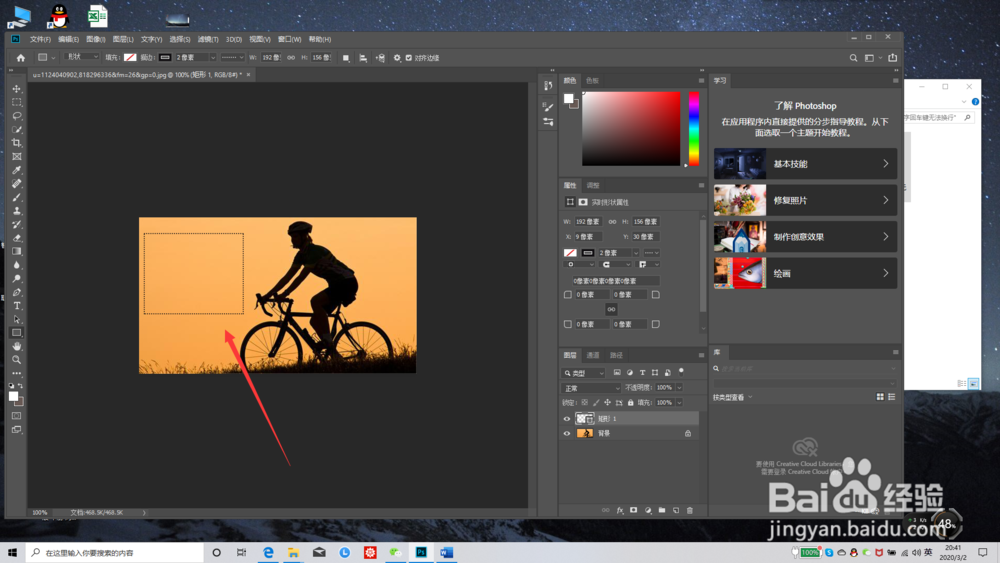Toggle link W and H in Properties panel
The height and width of the screenshot is (563, 1000).
pos(612,222)
